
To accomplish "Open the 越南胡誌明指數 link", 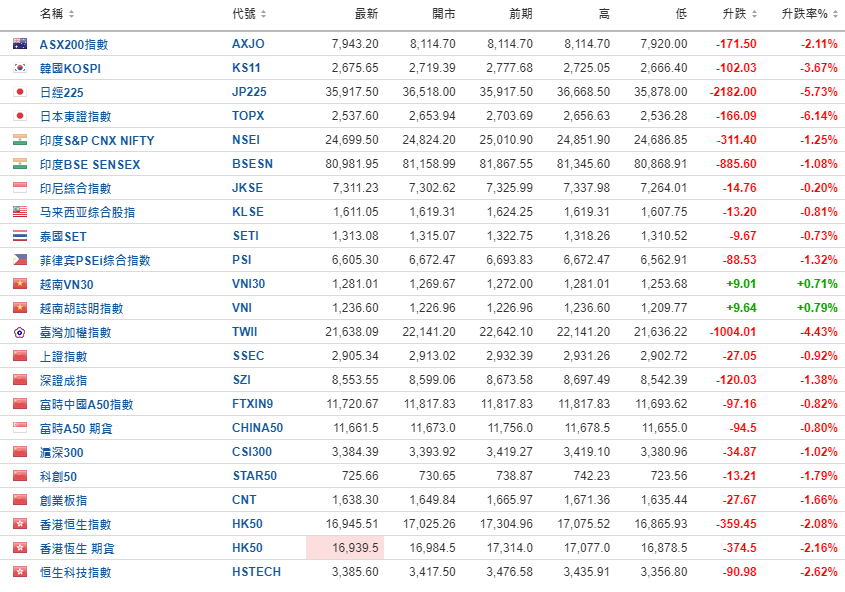I will coord(81,308).
